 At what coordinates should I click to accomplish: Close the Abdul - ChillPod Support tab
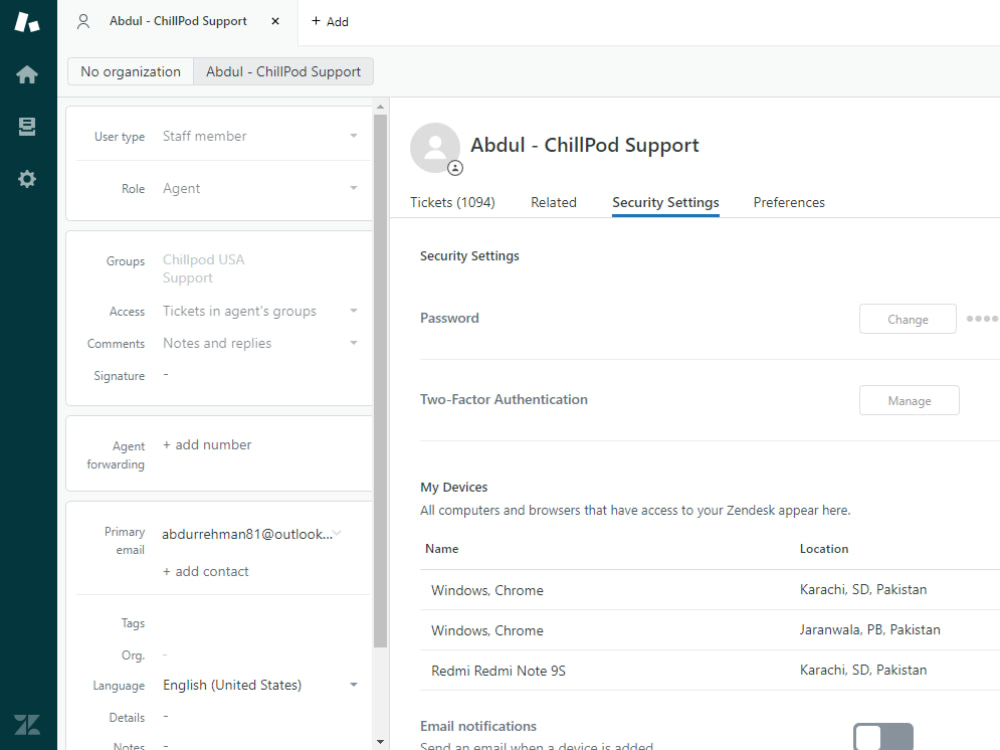pos(275,21)
